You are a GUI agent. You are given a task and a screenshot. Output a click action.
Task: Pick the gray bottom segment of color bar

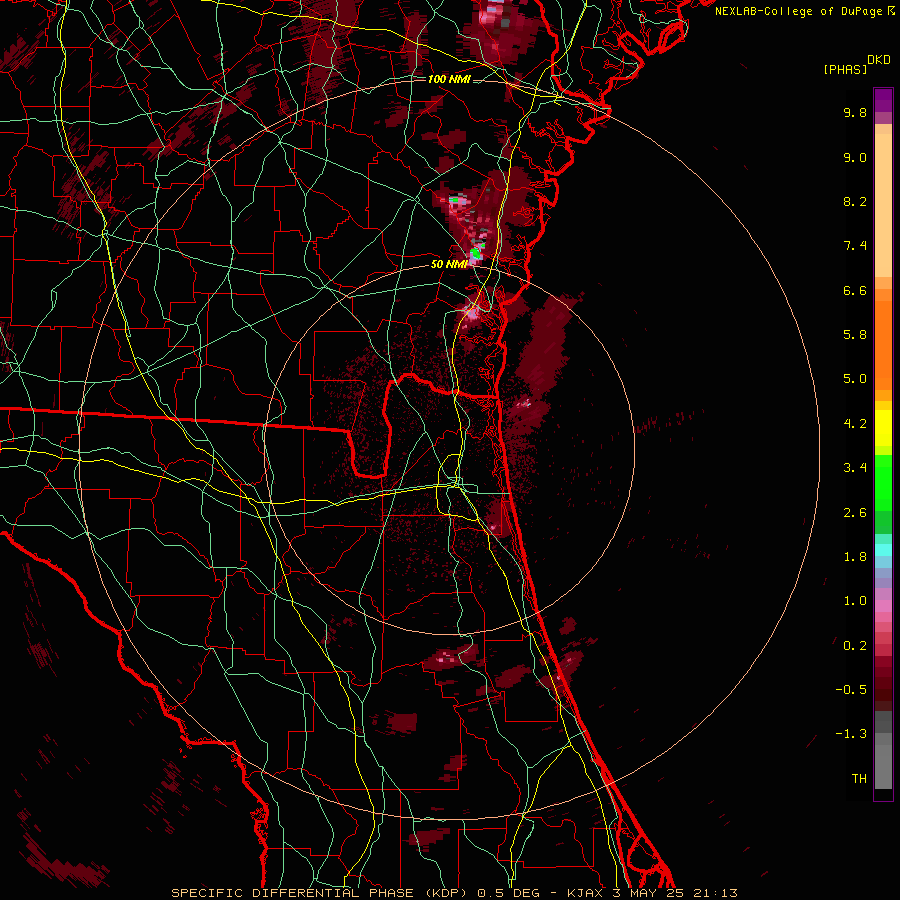(883, 766)
